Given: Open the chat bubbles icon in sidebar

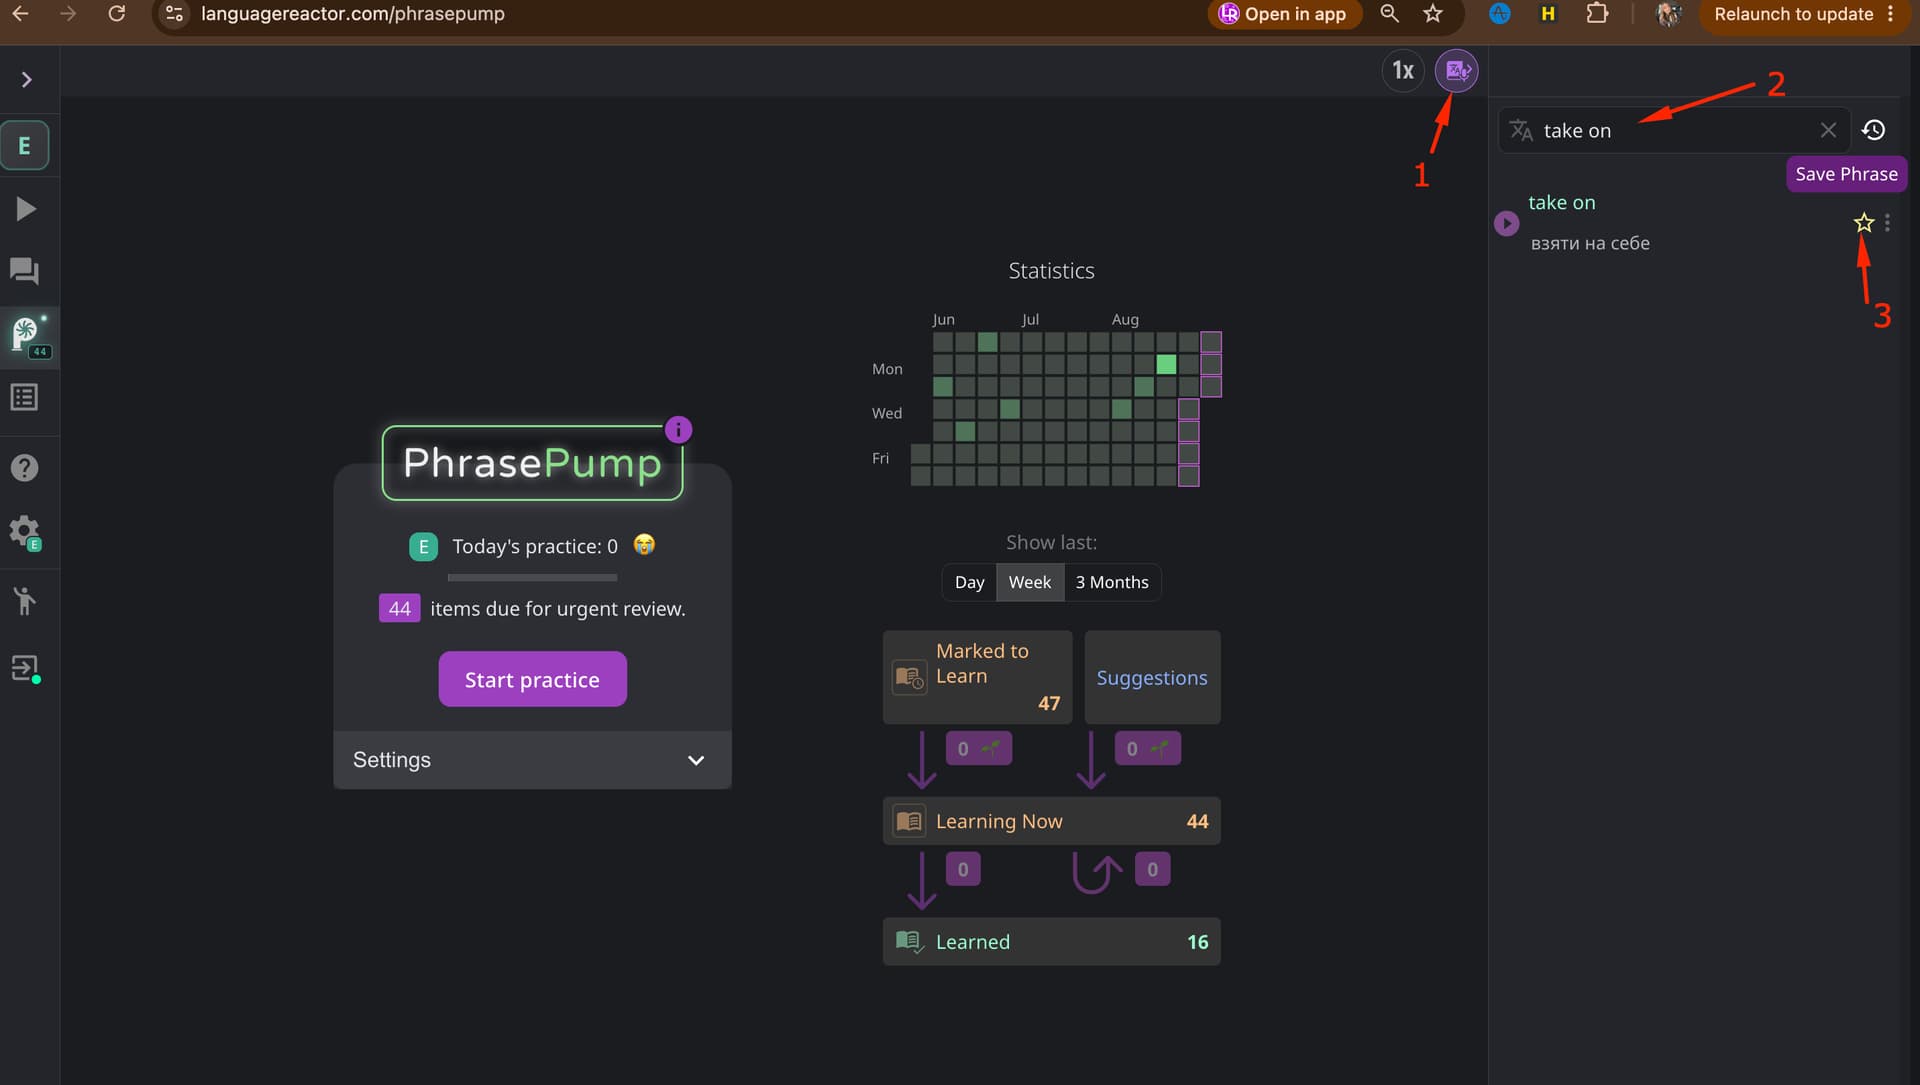Looking at the screenshot, I should (25, 271).
